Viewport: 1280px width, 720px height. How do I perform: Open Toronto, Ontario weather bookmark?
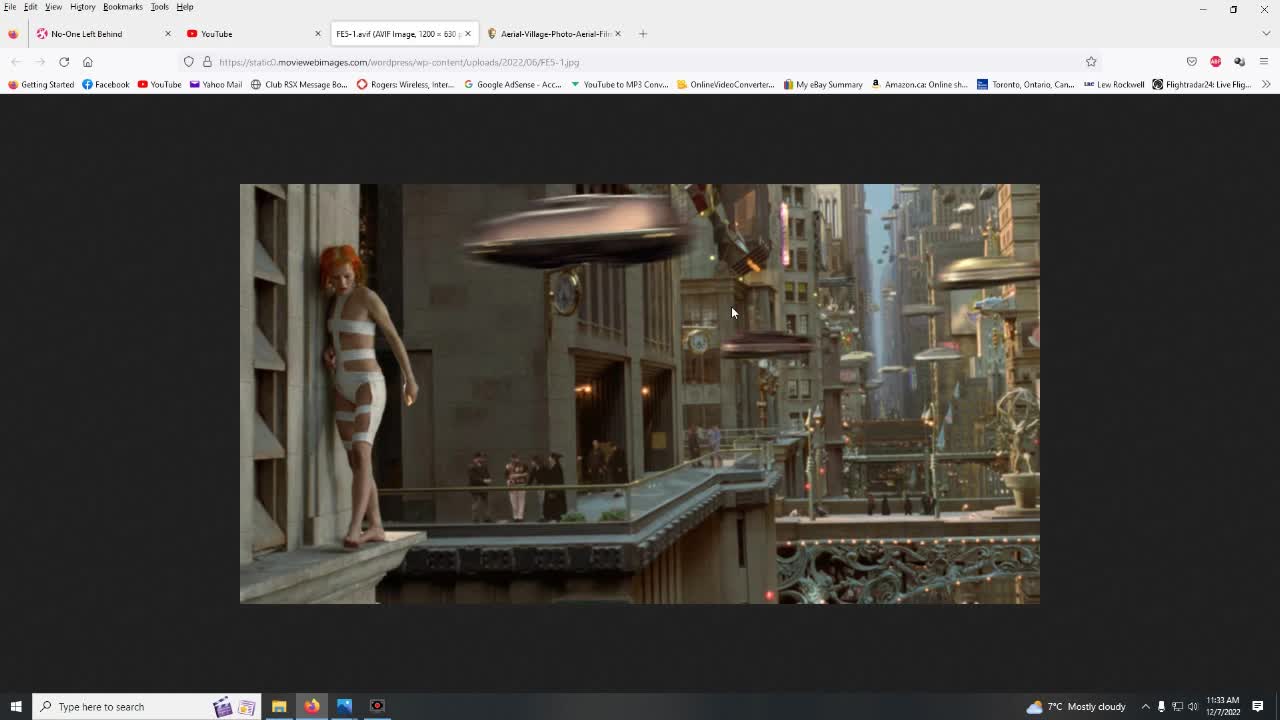(x=1025, y=85)
